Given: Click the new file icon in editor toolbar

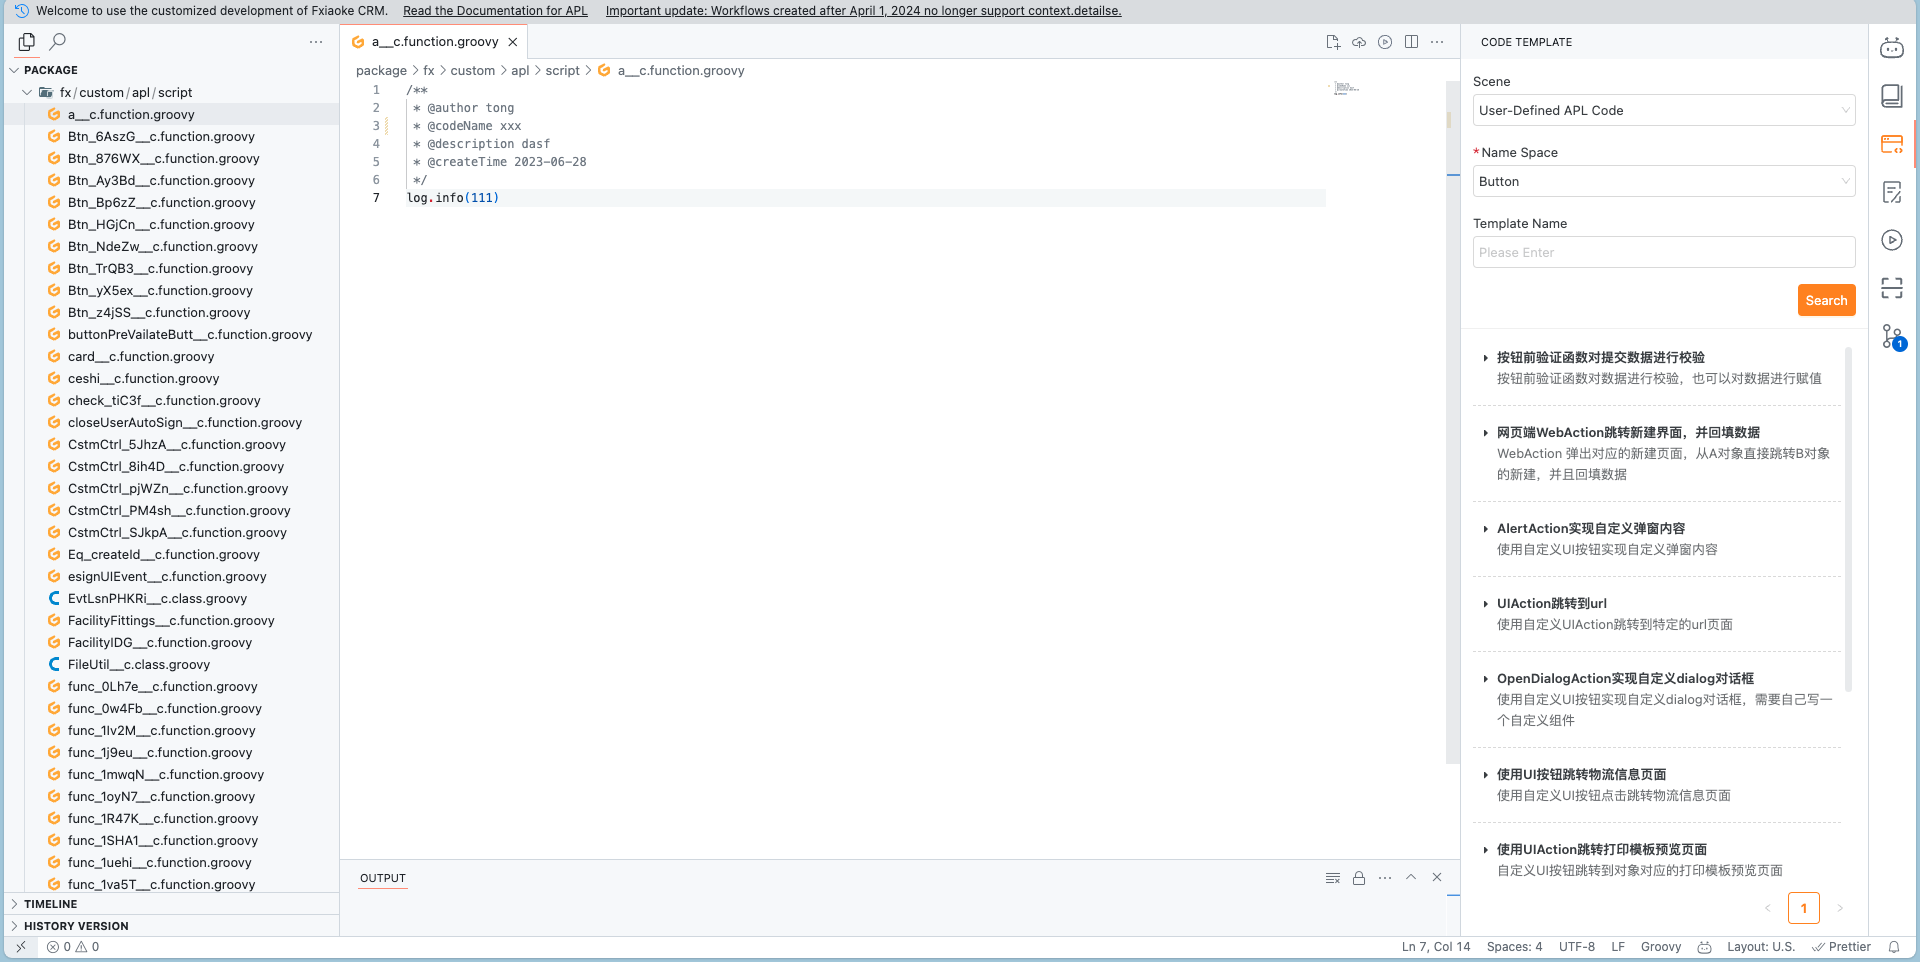Looking at the screenshot, I should coord(1333,42).
